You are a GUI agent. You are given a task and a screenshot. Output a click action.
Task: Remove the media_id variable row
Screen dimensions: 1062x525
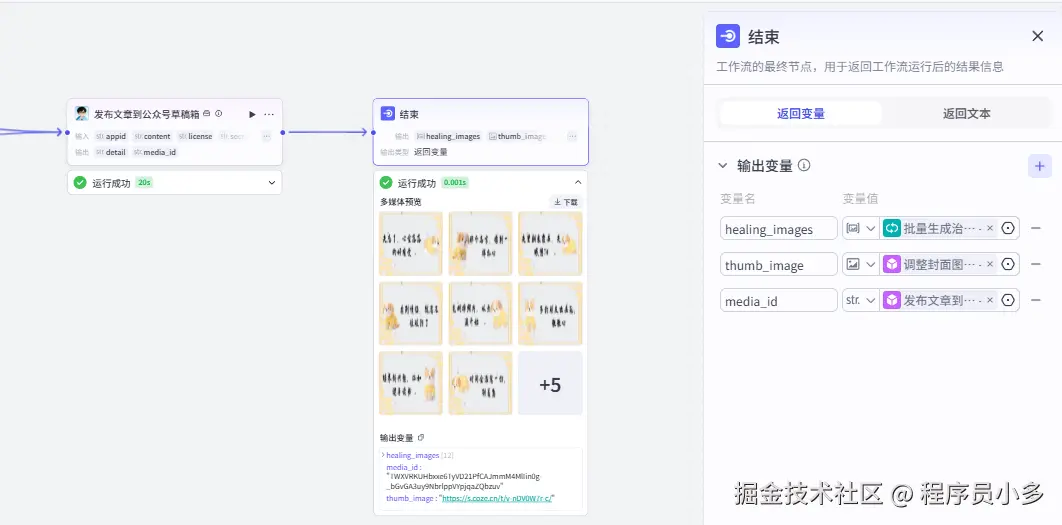tap(1036, 300)
